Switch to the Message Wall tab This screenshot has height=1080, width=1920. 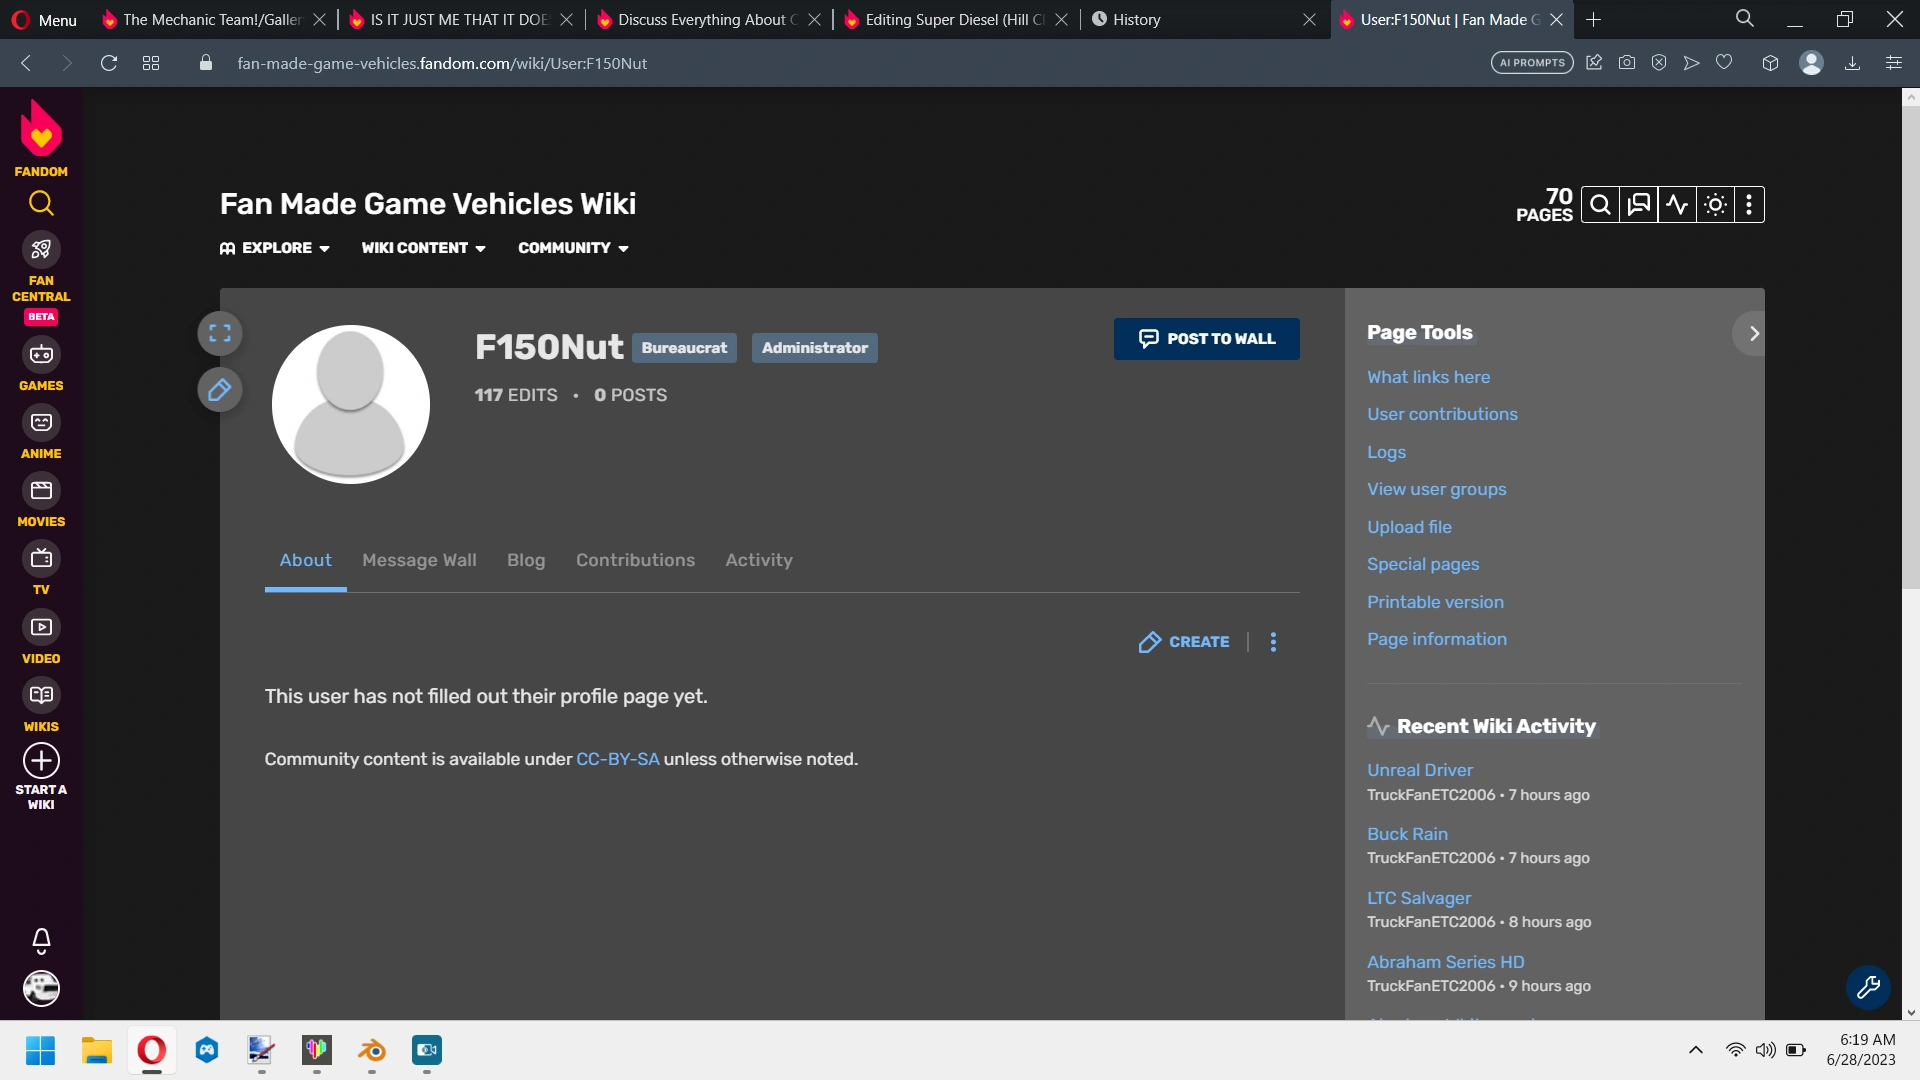[x=419, y=561]
